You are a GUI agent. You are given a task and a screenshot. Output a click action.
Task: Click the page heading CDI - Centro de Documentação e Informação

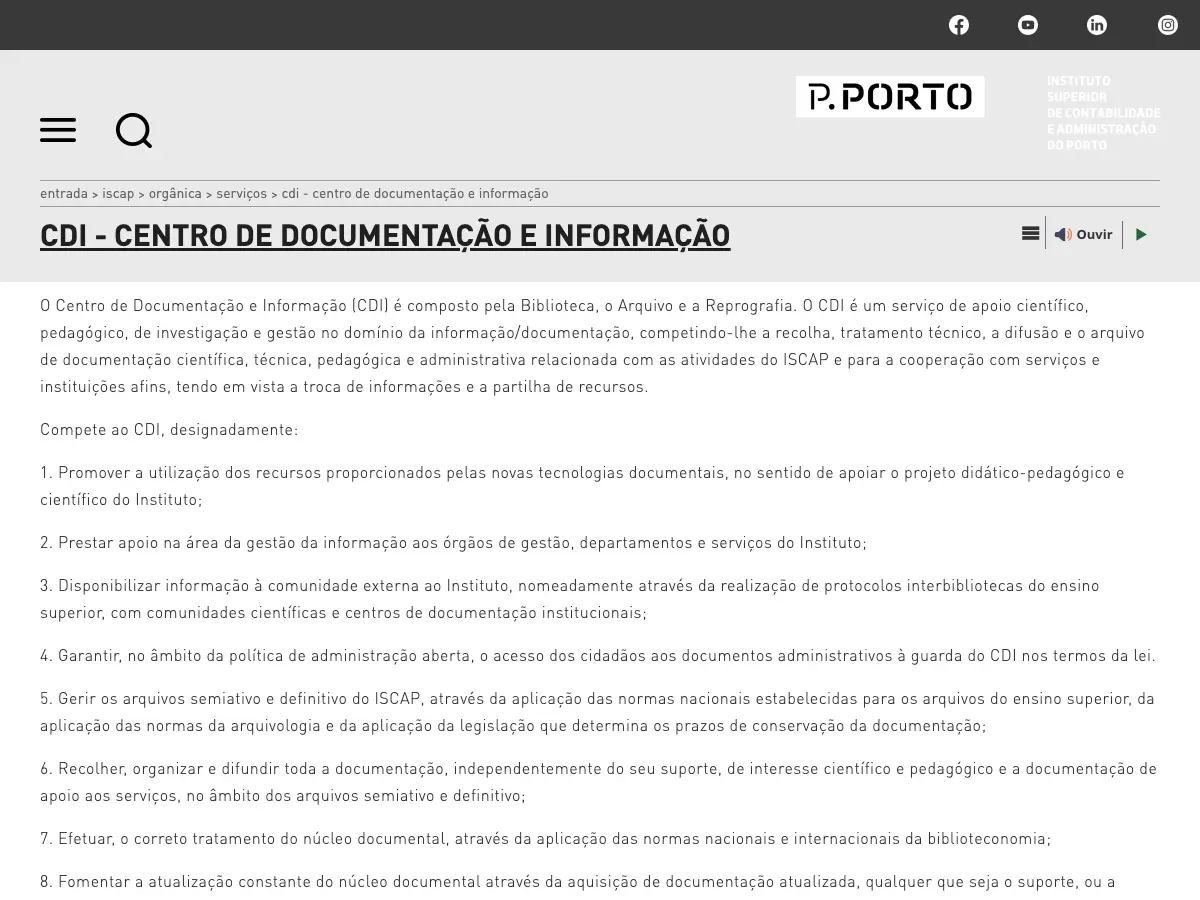pos(385,236)
